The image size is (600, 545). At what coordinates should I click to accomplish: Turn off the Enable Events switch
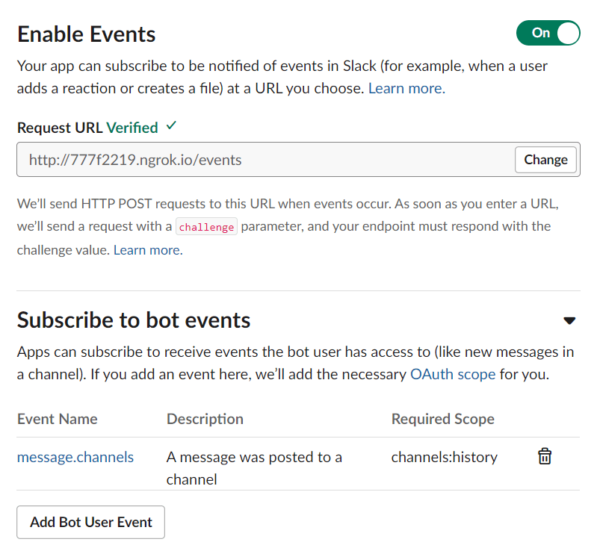[x=548, y=33]
